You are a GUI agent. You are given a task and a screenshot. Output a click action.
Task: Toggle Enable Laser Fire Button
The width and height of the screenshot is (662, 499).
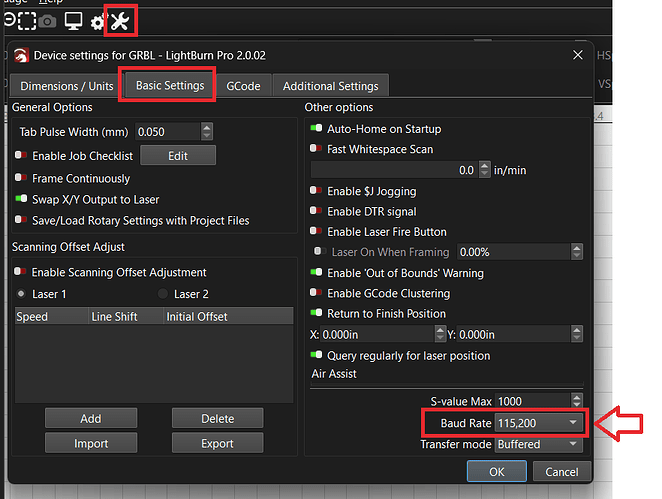click(x=316, y=231)
